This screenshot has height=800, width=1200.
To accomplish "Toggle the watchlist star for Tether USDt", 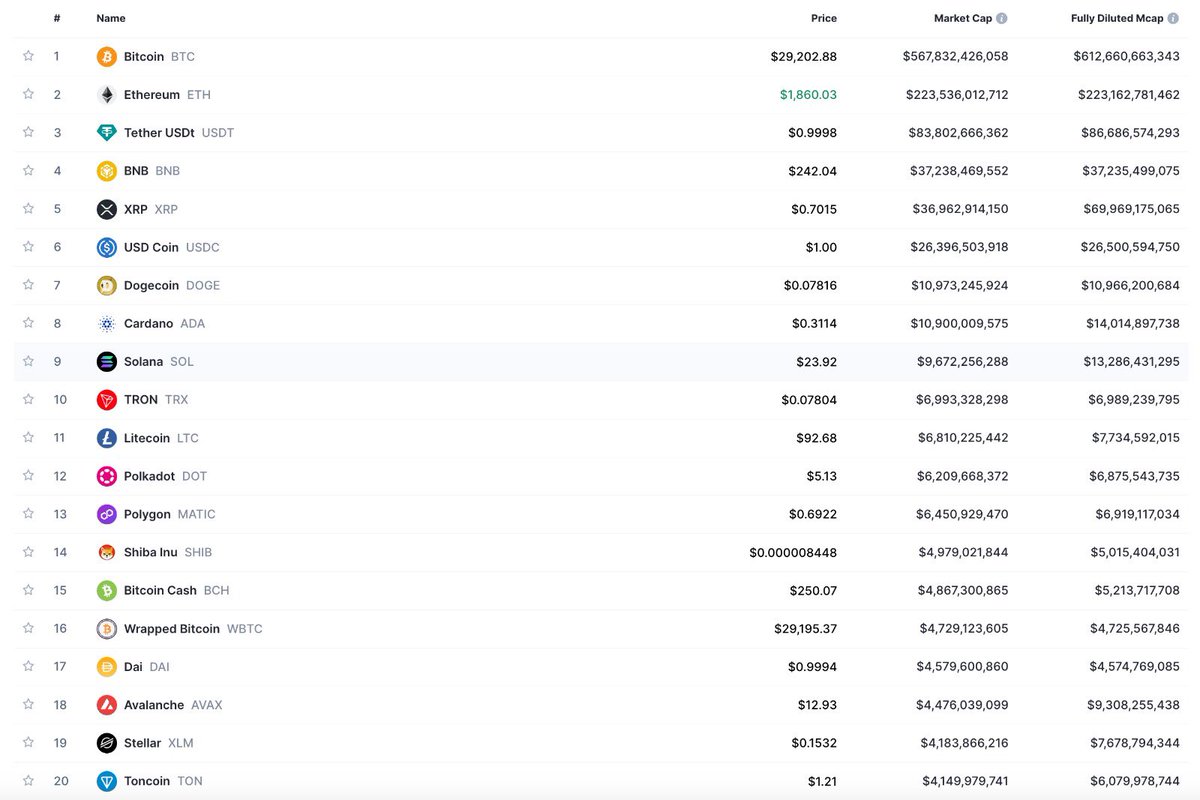I will [x=28, y=132].
